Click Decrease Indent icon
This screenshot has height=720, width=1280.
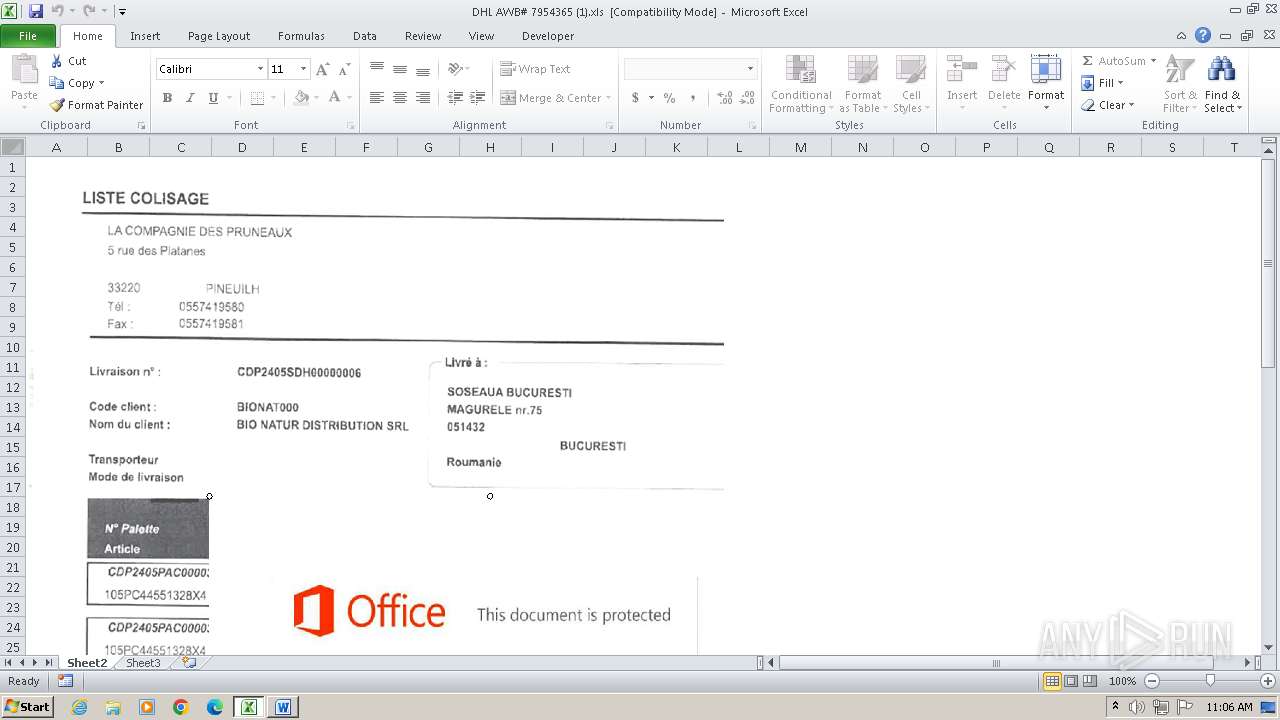click(455, 98)
